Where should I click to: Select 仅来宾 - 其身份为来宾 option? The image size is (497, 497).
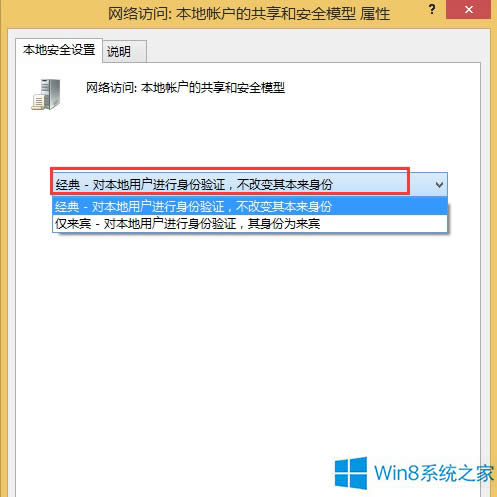tap(250, 223)
